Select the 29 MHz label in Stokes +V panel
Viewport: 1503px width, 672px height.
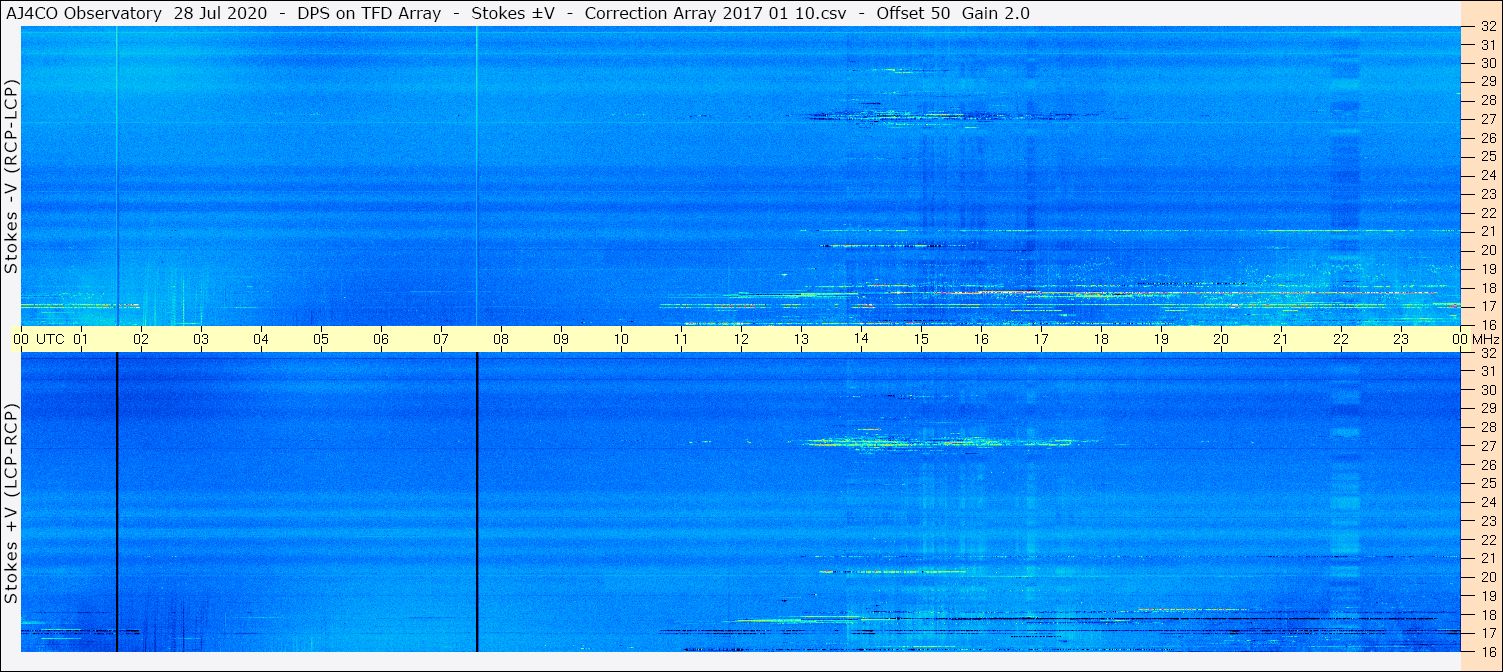click(x=1487, y=409)
